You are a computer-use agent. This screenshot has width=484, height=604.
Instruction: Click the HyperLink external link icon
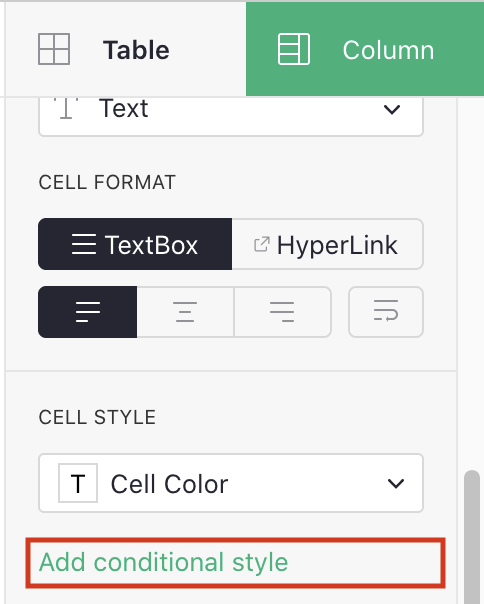(262, 245)
